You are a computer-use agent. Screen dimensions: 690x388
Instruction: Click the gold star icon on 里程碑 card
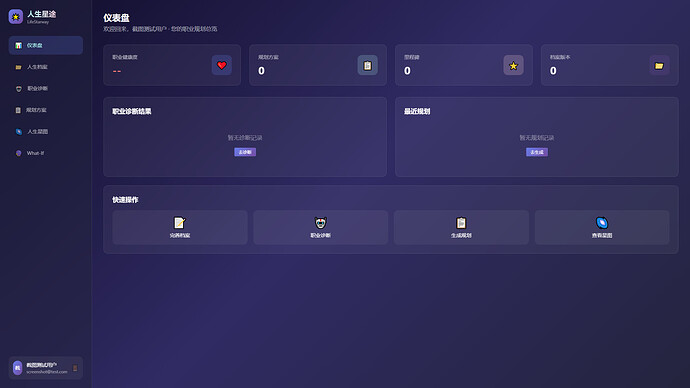(513, 65)
